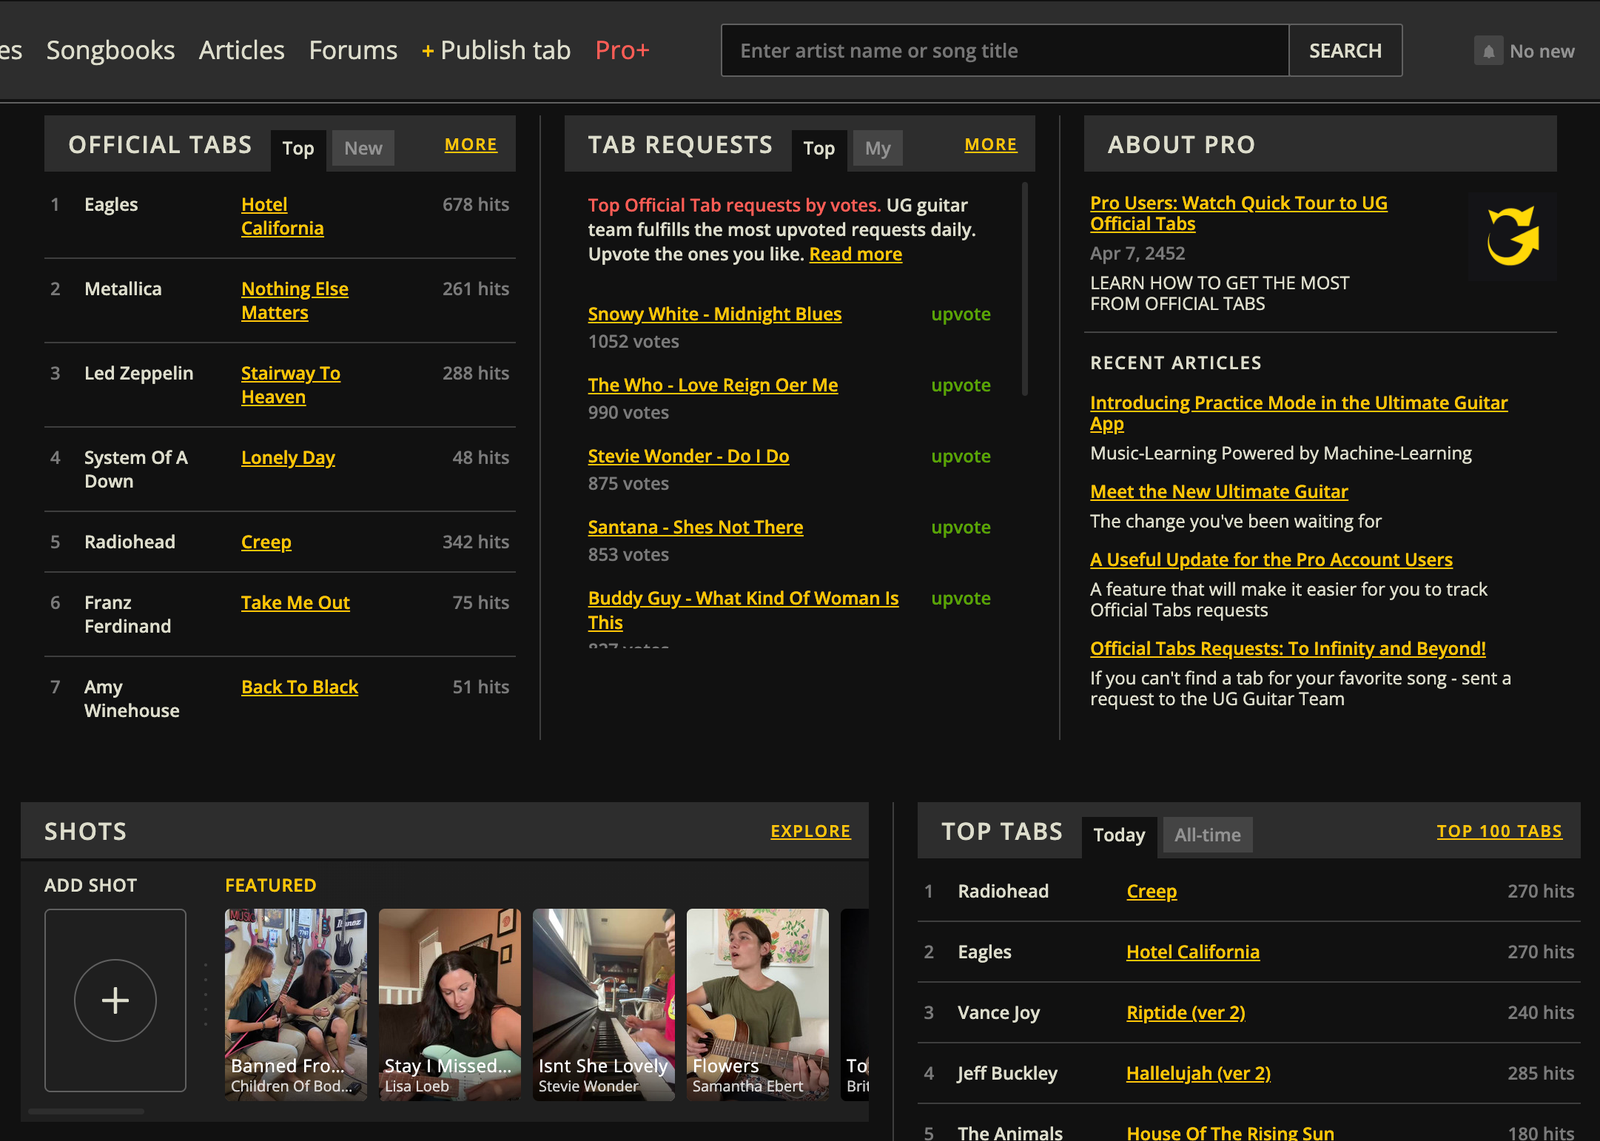Open Nothing Else Matters tab

pyautogui.click(x=295, y=301)
